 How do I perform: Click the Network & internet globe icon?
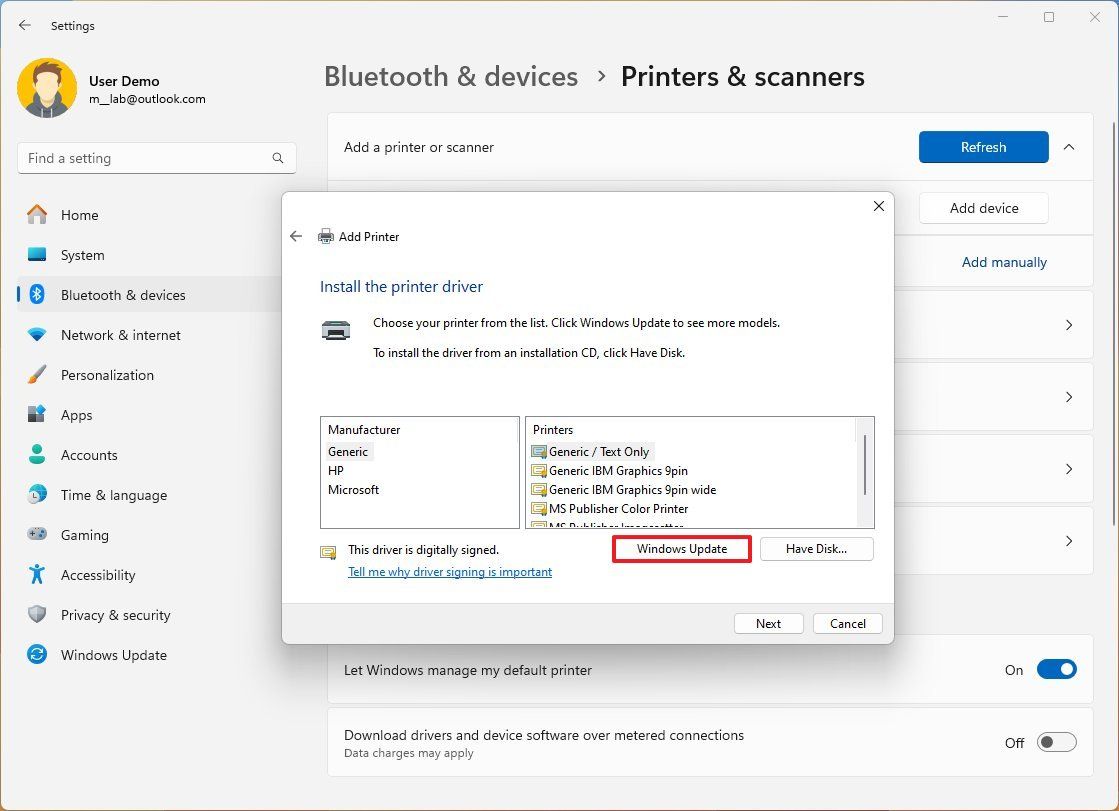pos(37,335)
